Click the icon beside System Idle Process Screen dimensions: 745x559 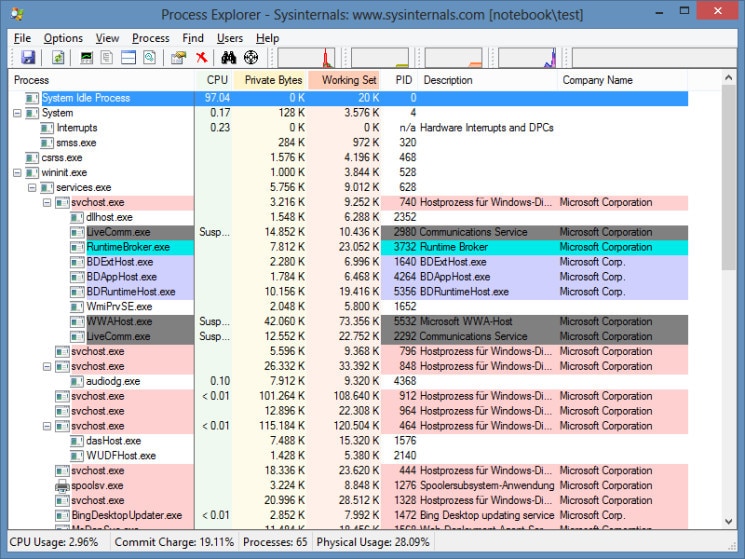[32, 98]
